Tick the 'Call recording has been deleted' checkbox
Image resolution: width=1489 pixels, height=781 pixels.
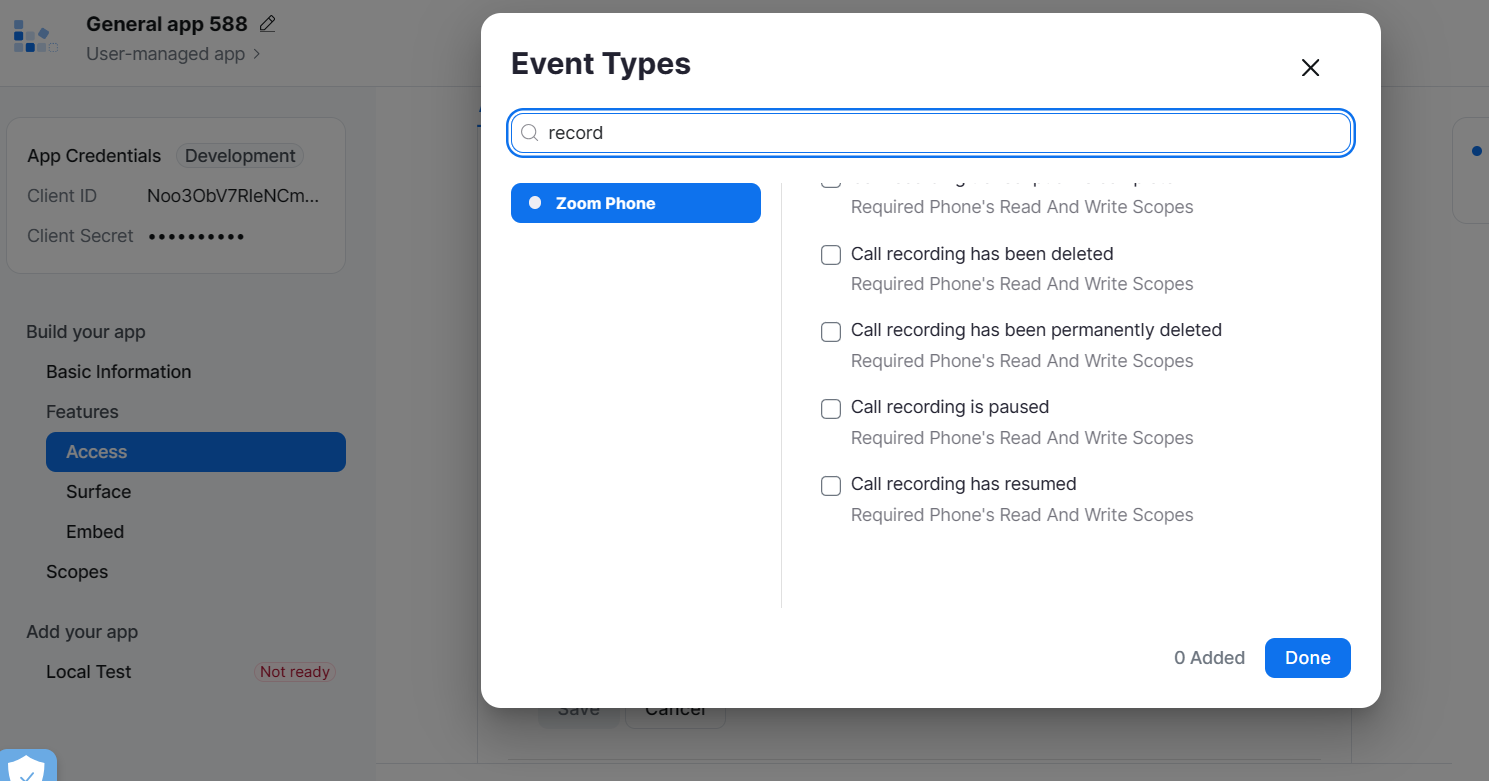(x=831, y=255)
